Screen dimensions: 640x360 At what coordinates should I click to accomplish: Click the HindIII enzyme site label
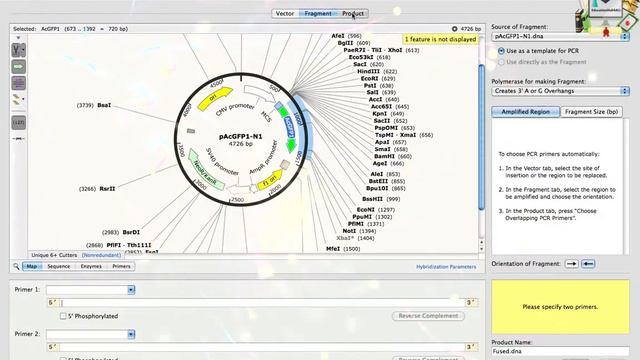click(369, 71)
